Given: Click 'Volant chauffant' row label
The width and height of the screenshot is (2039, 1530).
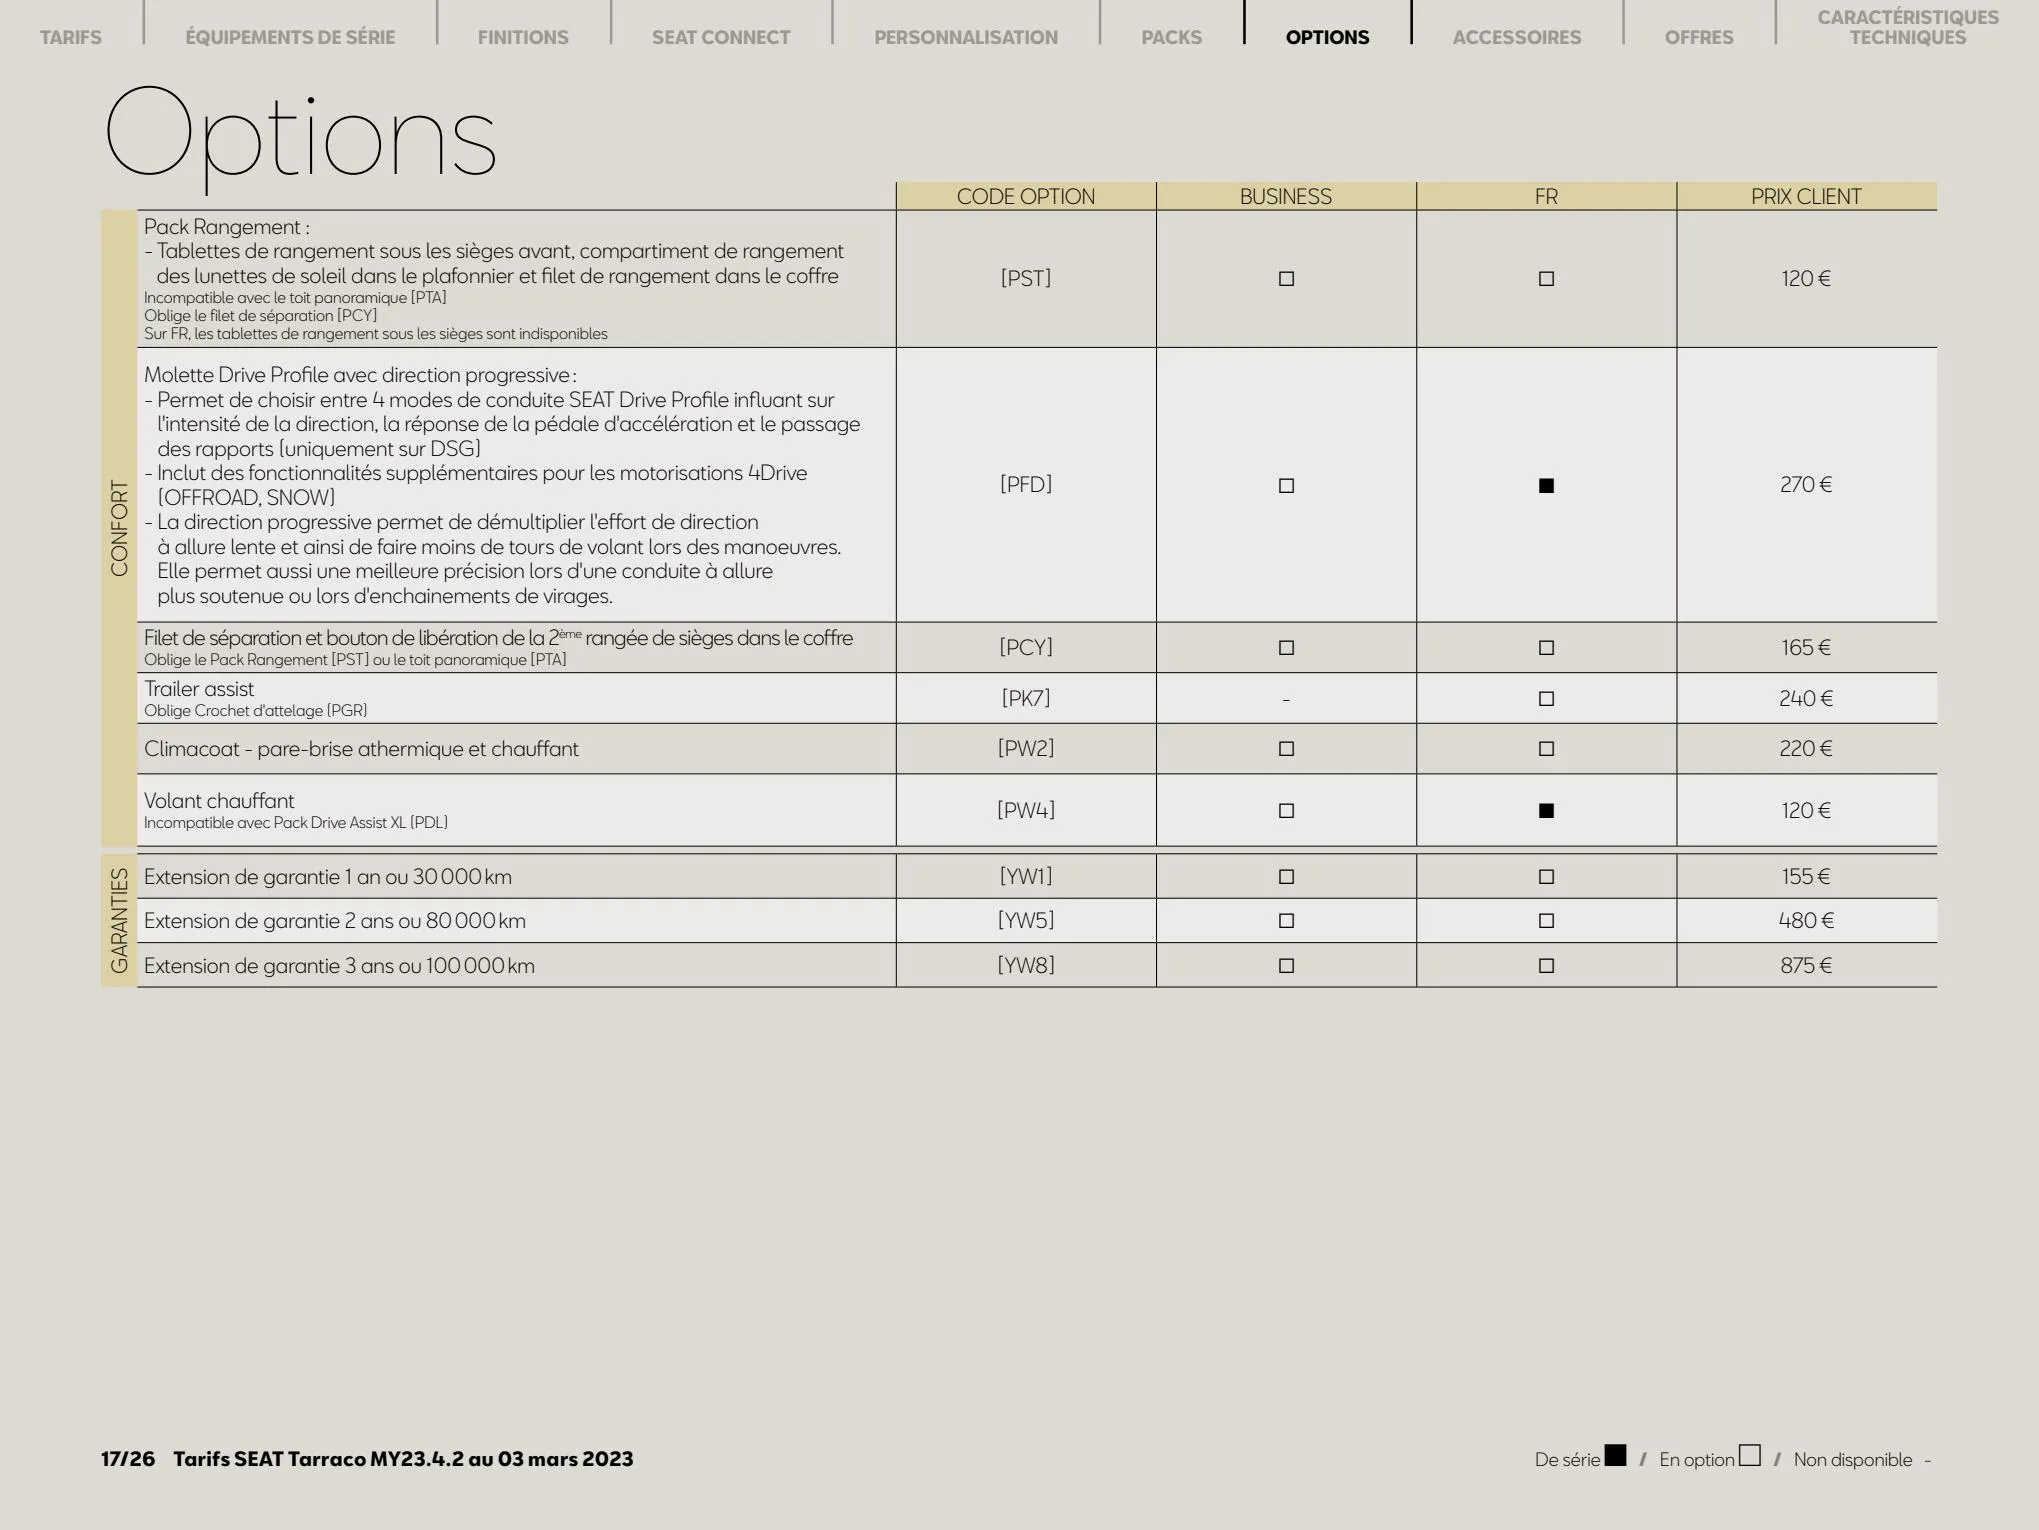Looking at the screenshot, I should [219, 801].
